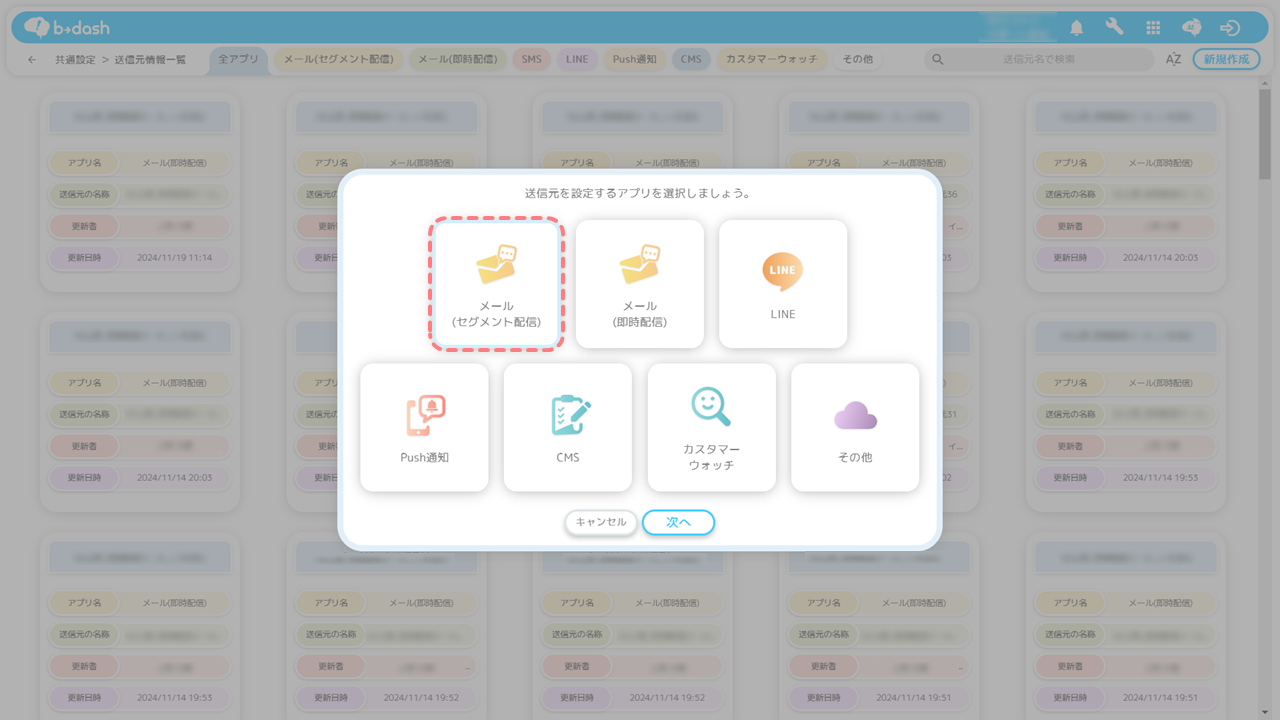Filter by LINE tab

(x=577, y=59)
